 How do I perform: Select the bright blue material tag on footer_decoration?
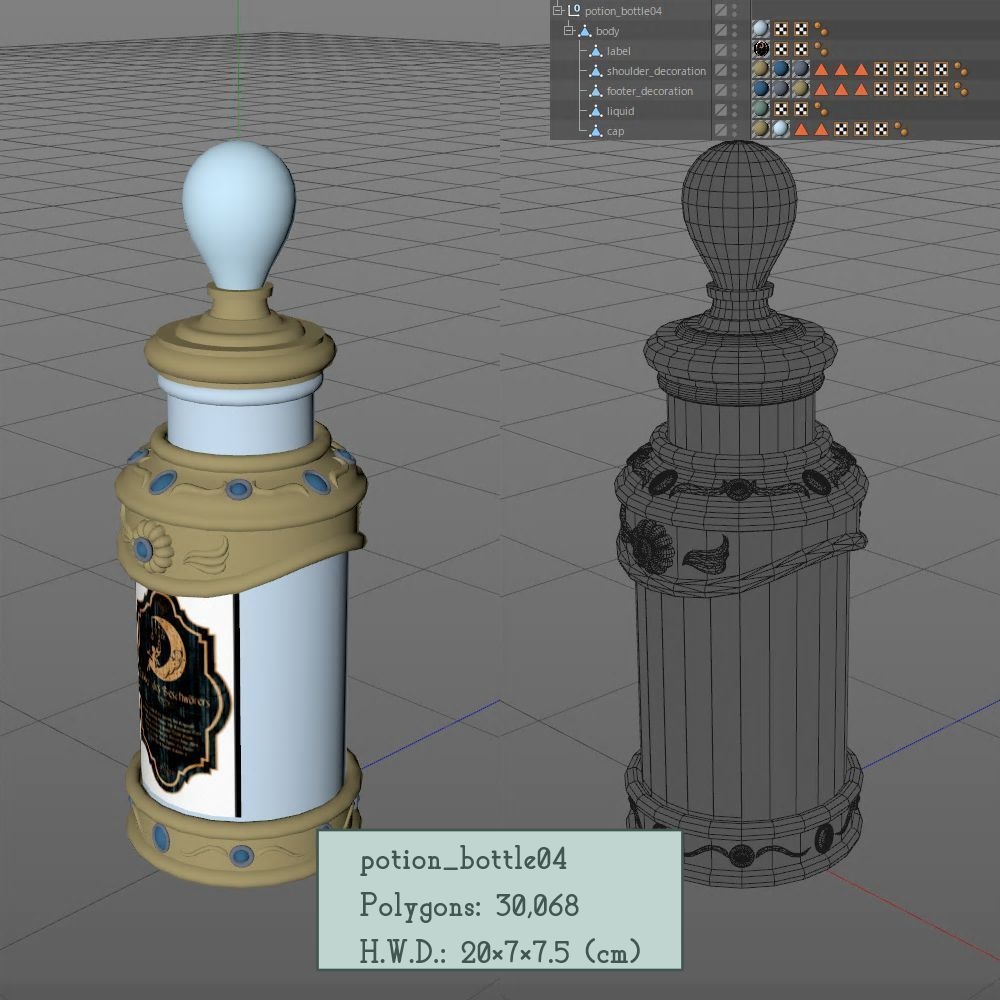pos(760,89)
